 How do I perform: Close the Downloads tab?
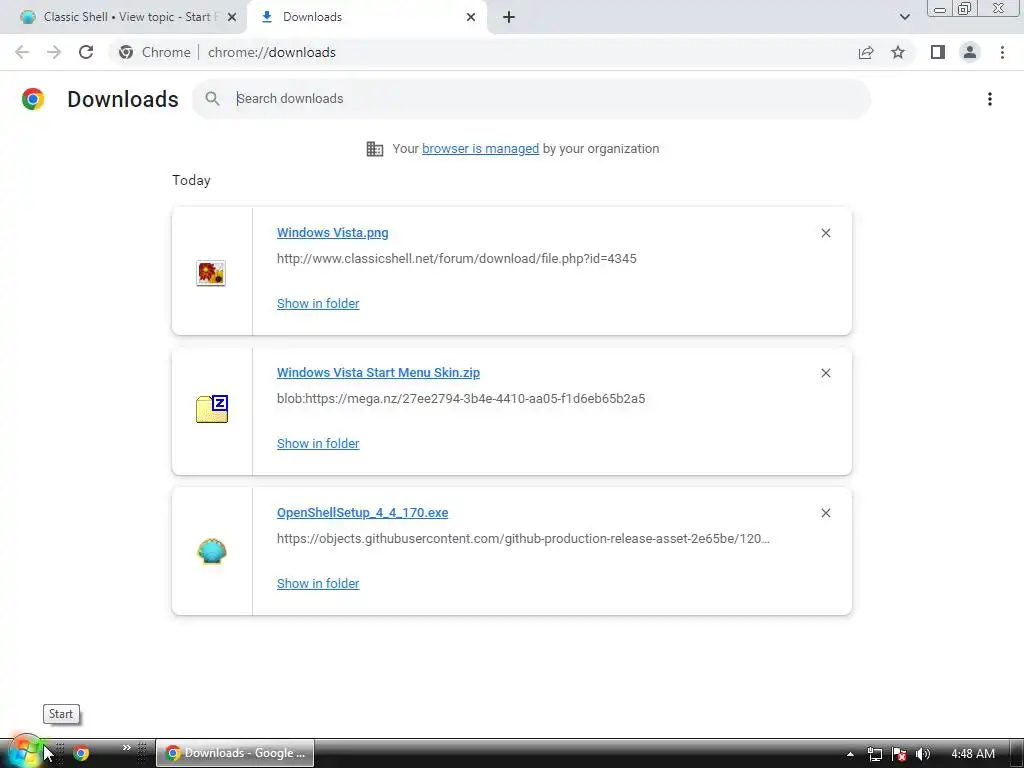[x=471, y=17]
